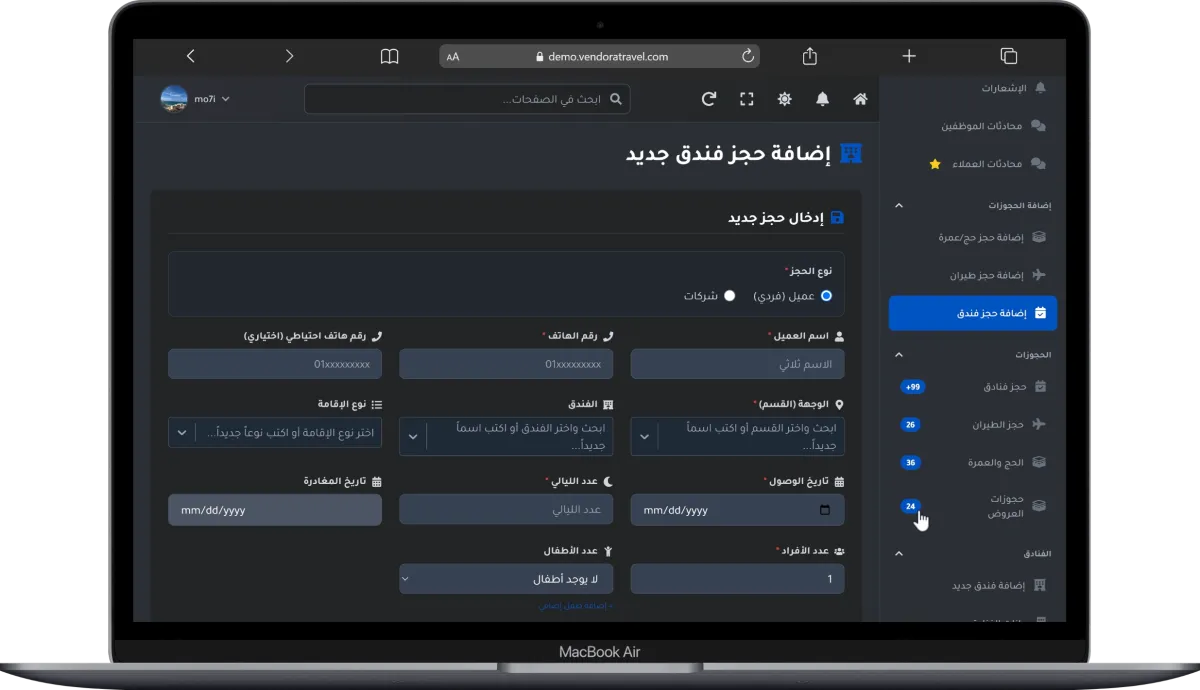Open the notifications bell in top bar
The width and height of the screenshot is (1200, 690).
point(822,99)
